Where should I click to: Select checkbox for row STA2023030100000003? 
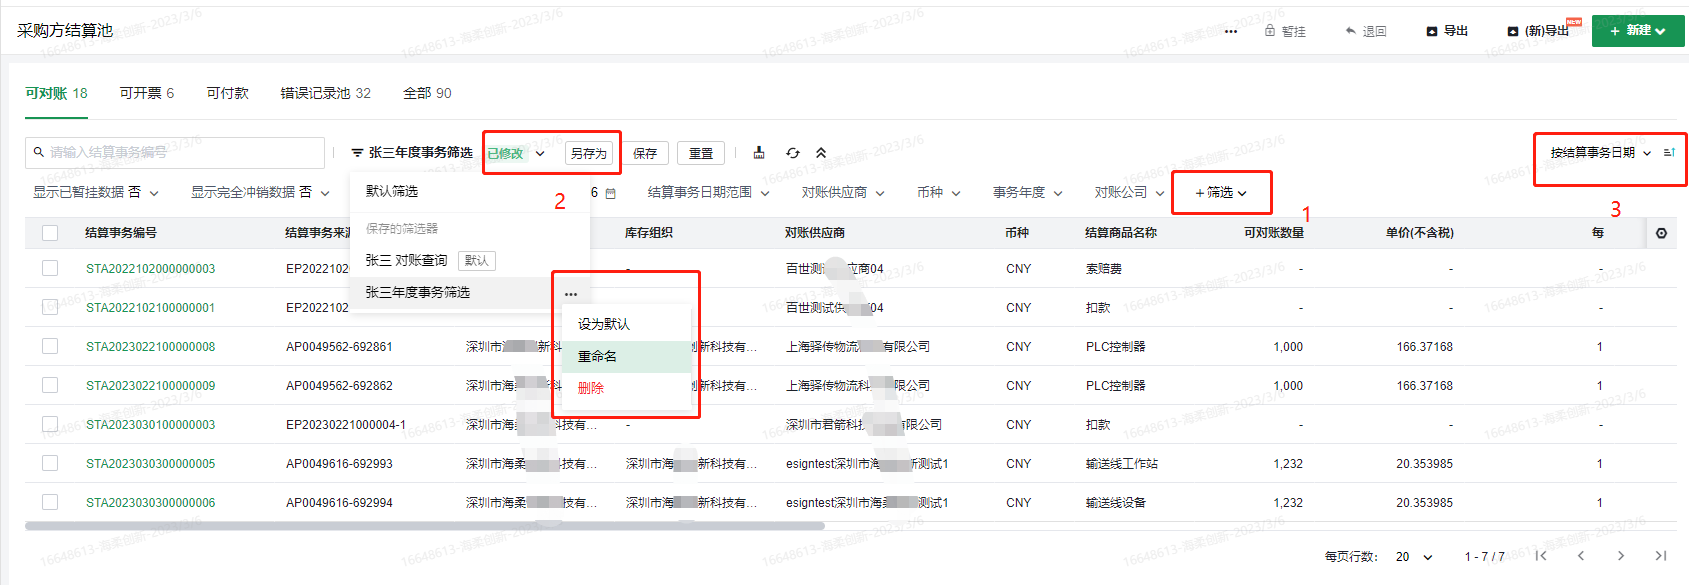point(50,424)
